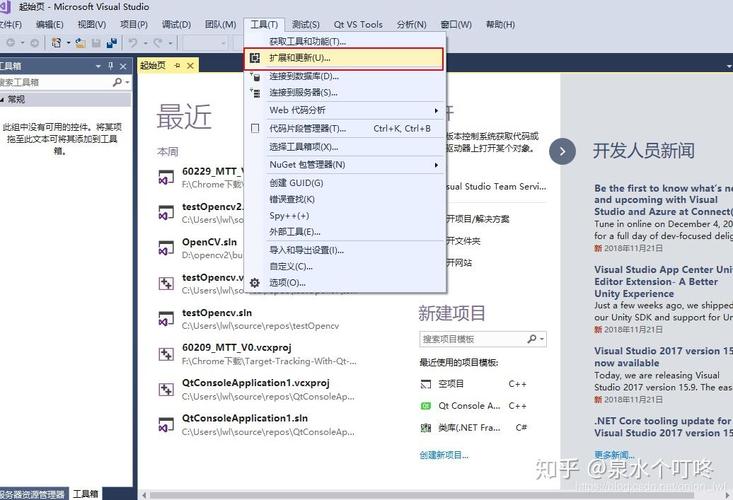
Task: Open the Qt VS Tools menu
Action: pos(358,24)
